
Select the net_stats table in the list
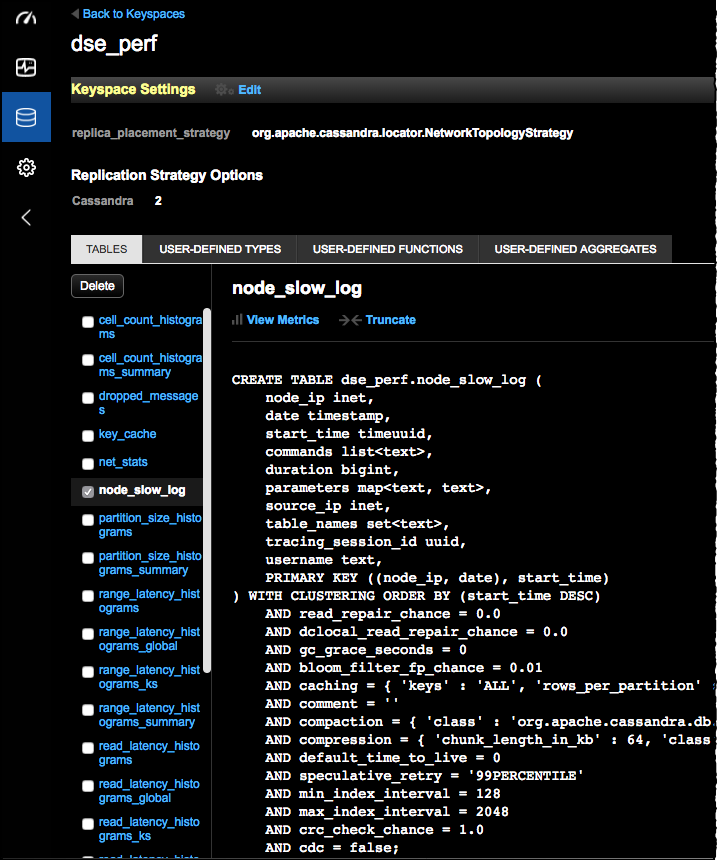tap(125, 462)
